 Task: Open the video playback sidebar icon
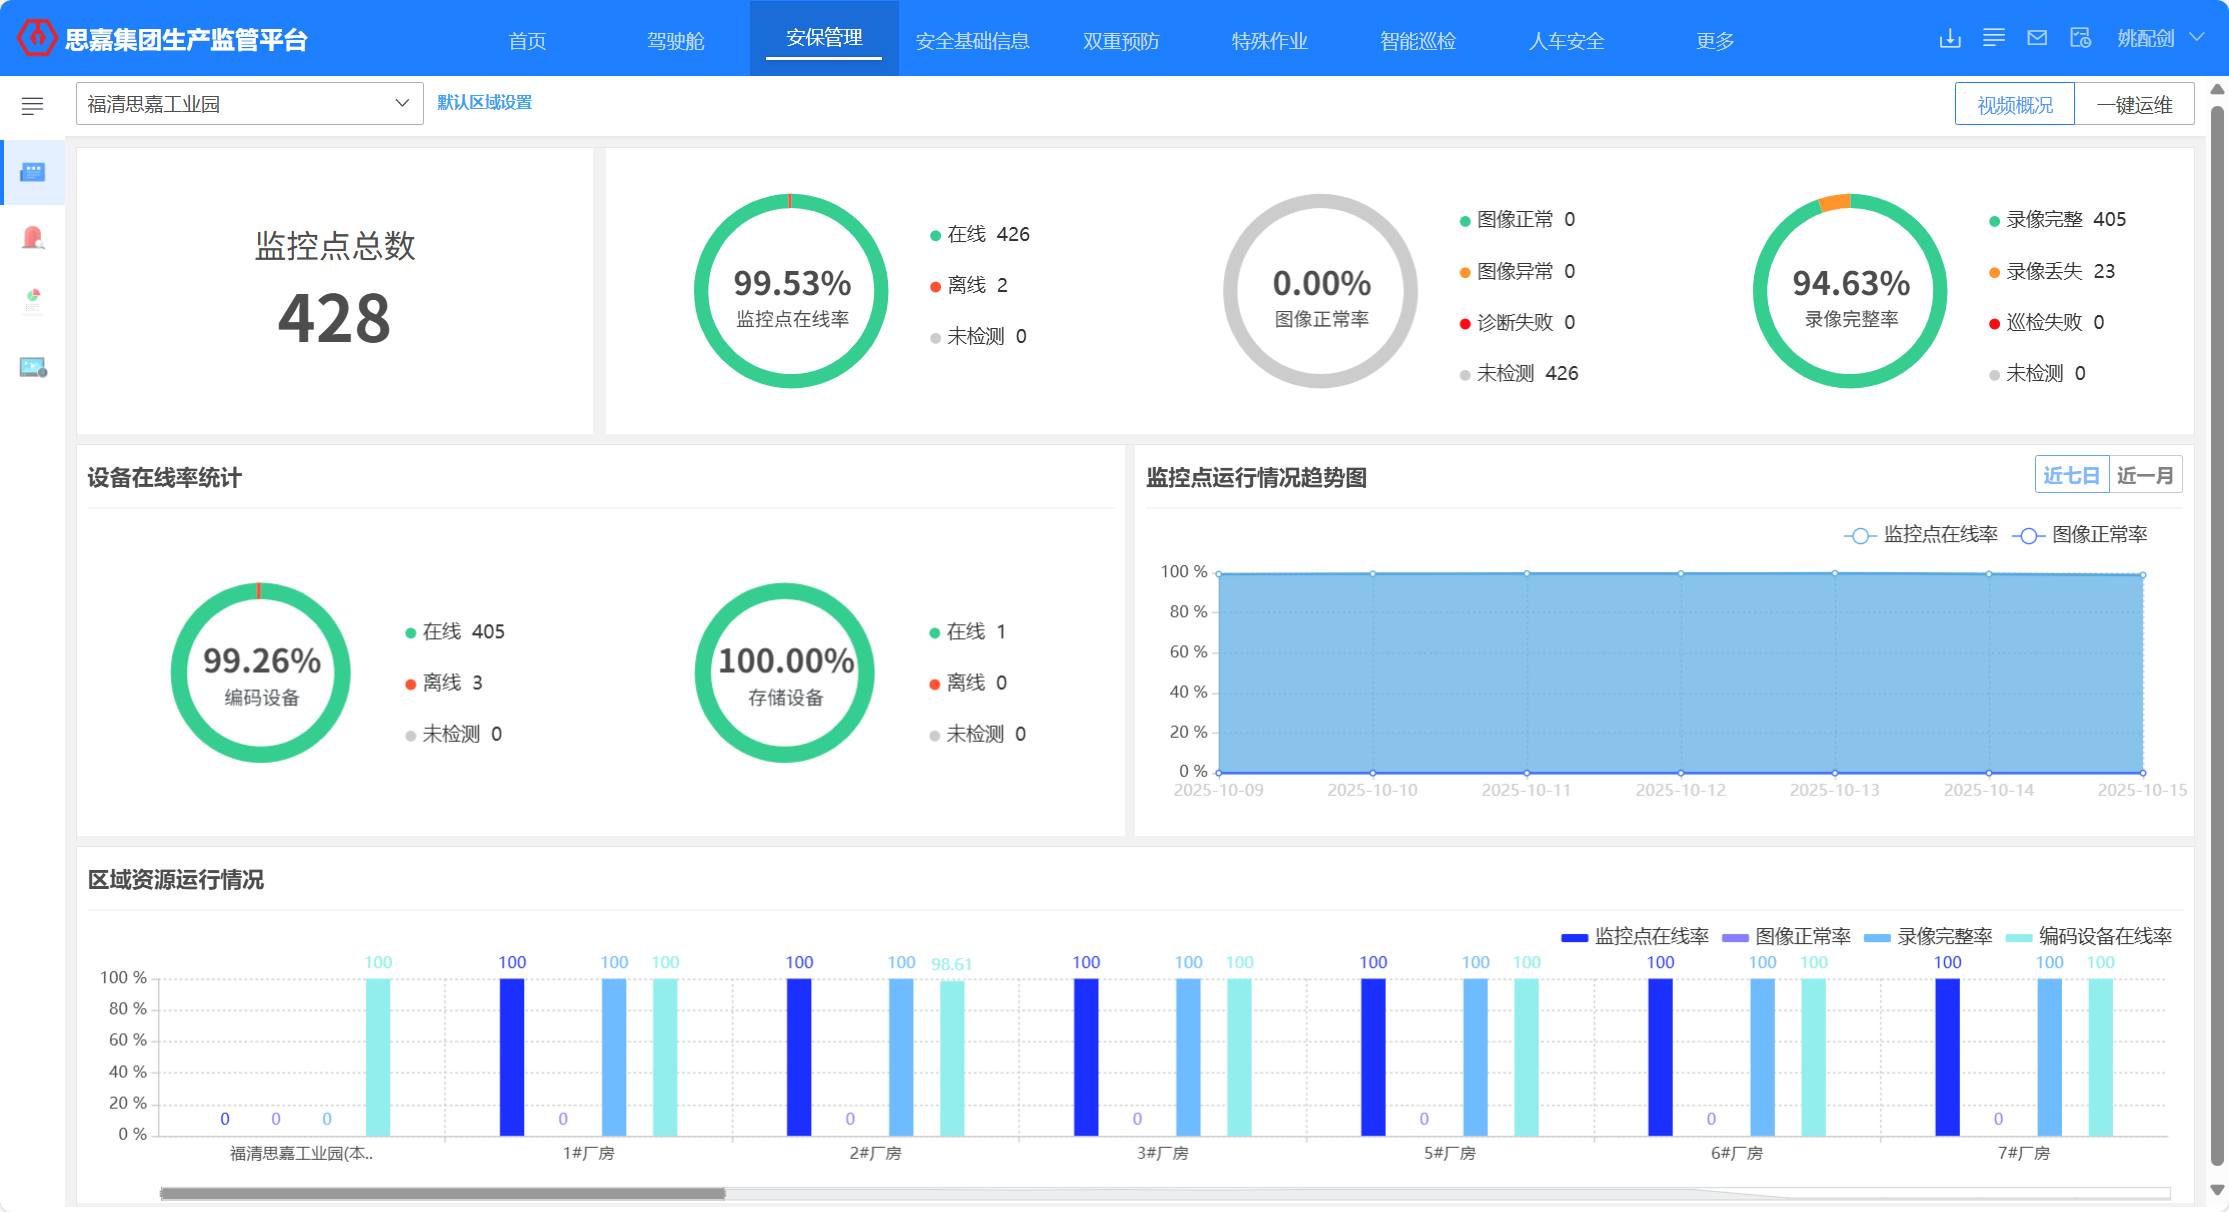click(x=33, y=367)
